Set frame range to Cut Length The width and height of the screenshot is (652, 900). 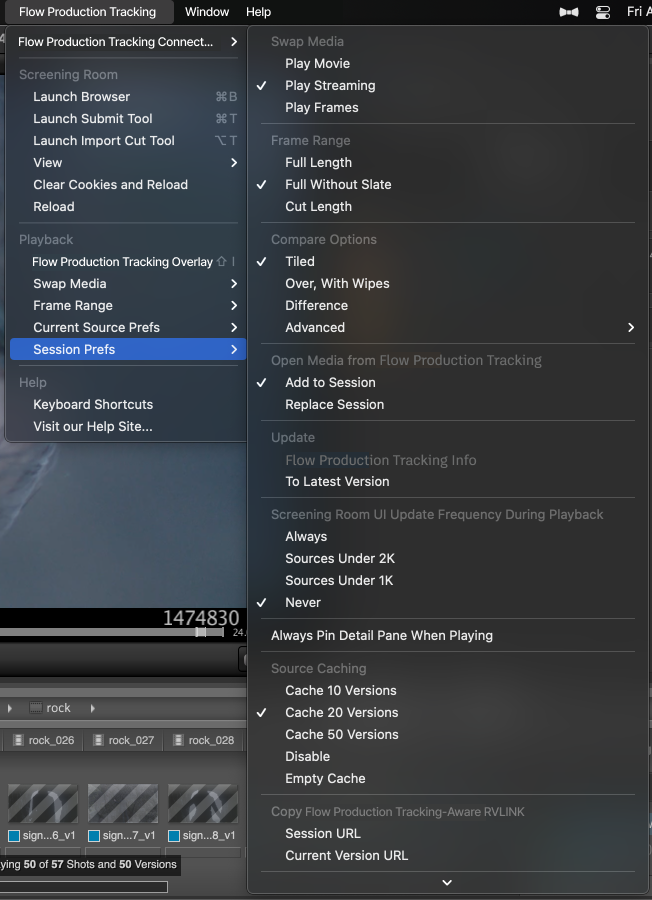(448, 207)
